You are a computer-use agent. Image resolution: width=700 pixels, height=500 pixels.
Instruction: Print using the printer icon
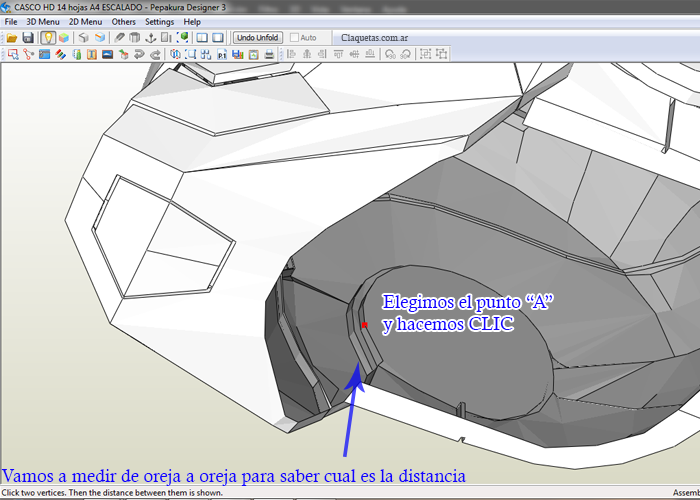pos(269,54)
